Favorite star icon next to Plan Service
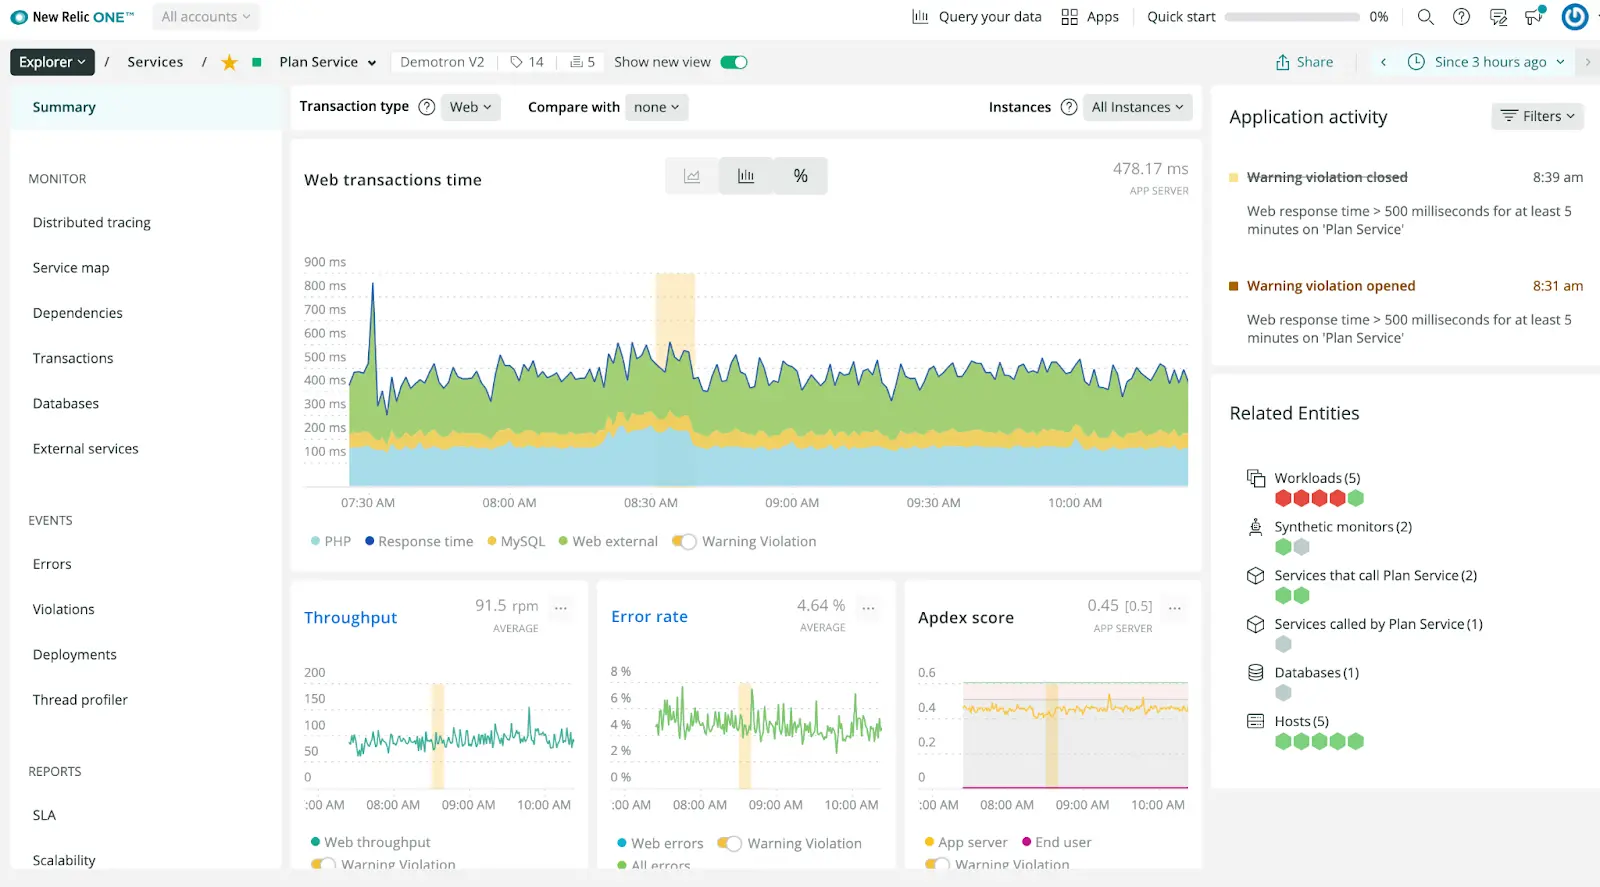This screenshot has width=1600, height=887. (229, 63)
